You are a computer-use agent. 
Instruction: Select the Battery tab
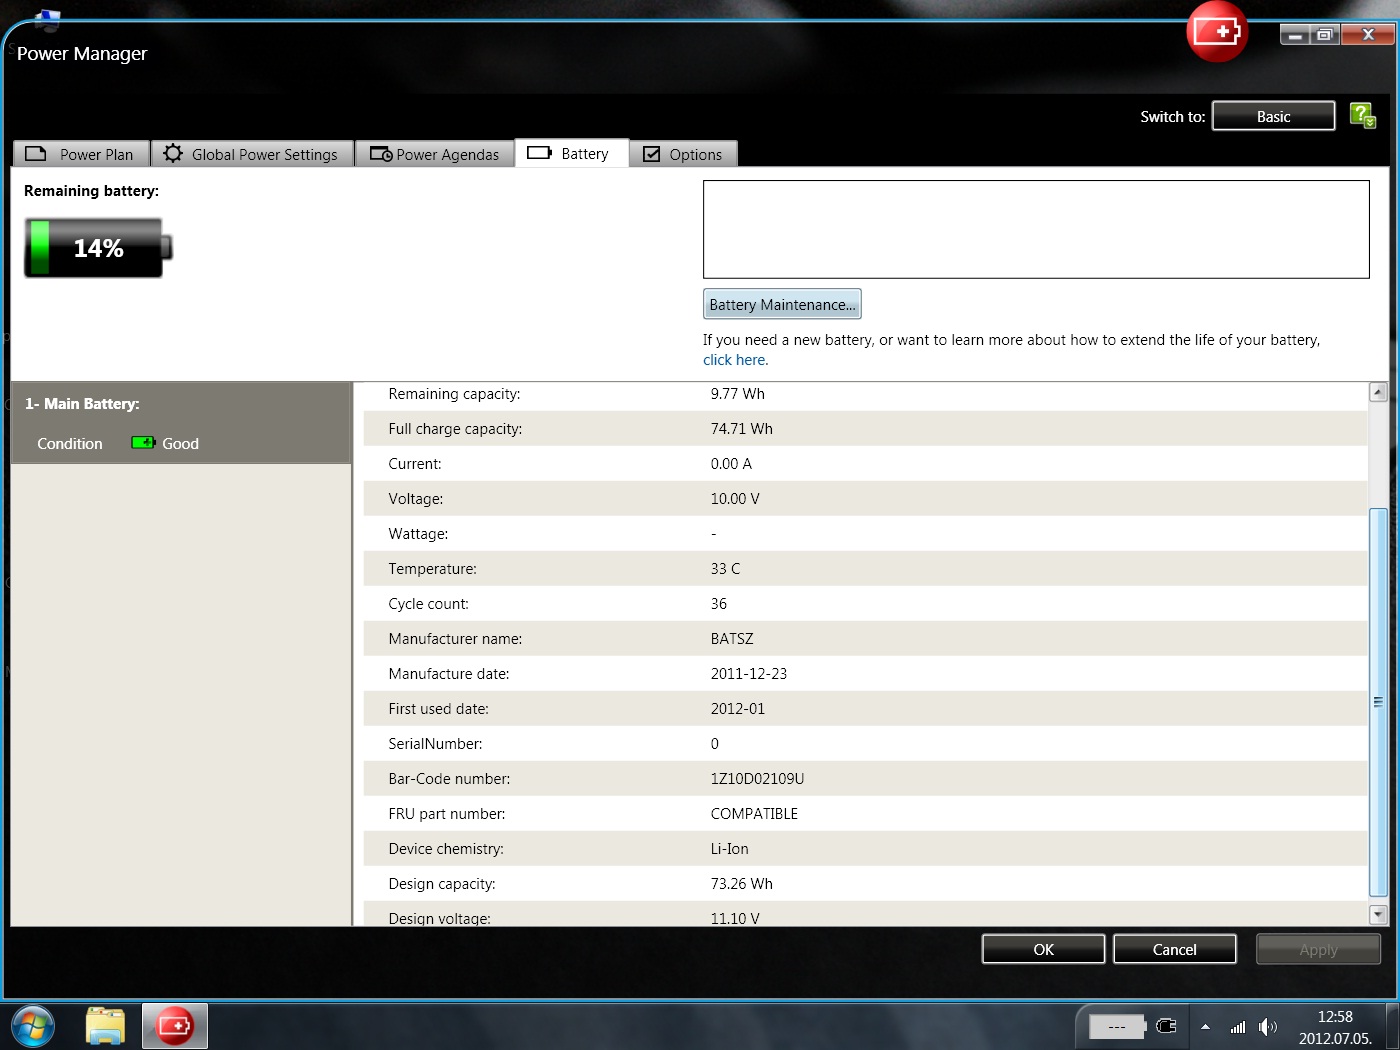pyautogui.click(x=572, y=153)
